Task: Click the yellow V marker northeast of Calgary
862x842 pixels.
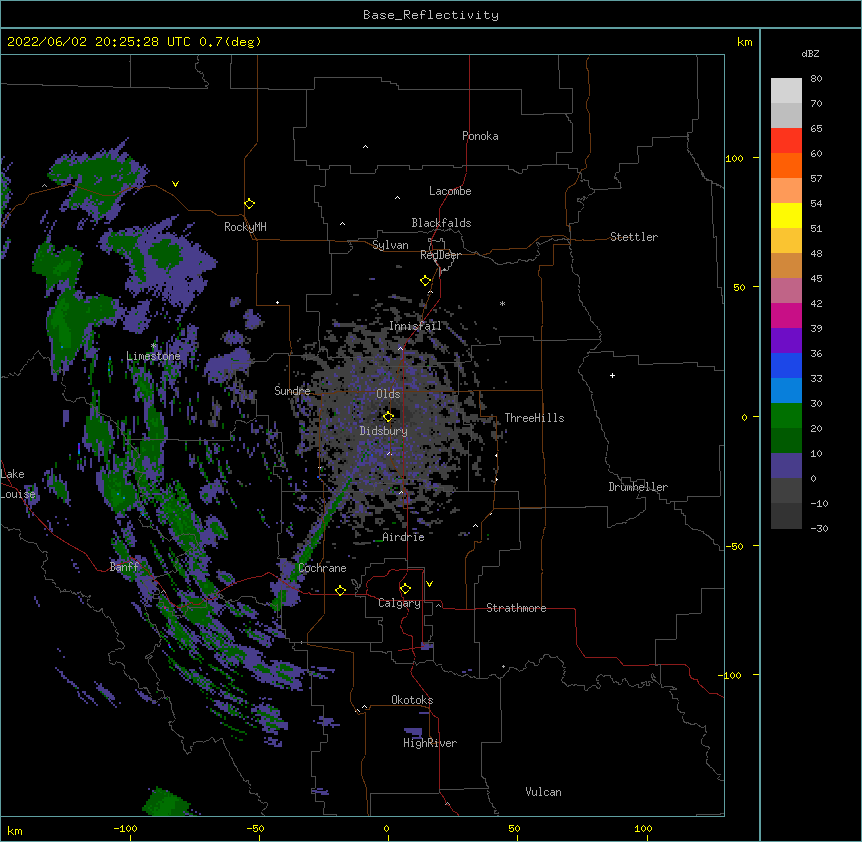Action: tap(429, 584)
